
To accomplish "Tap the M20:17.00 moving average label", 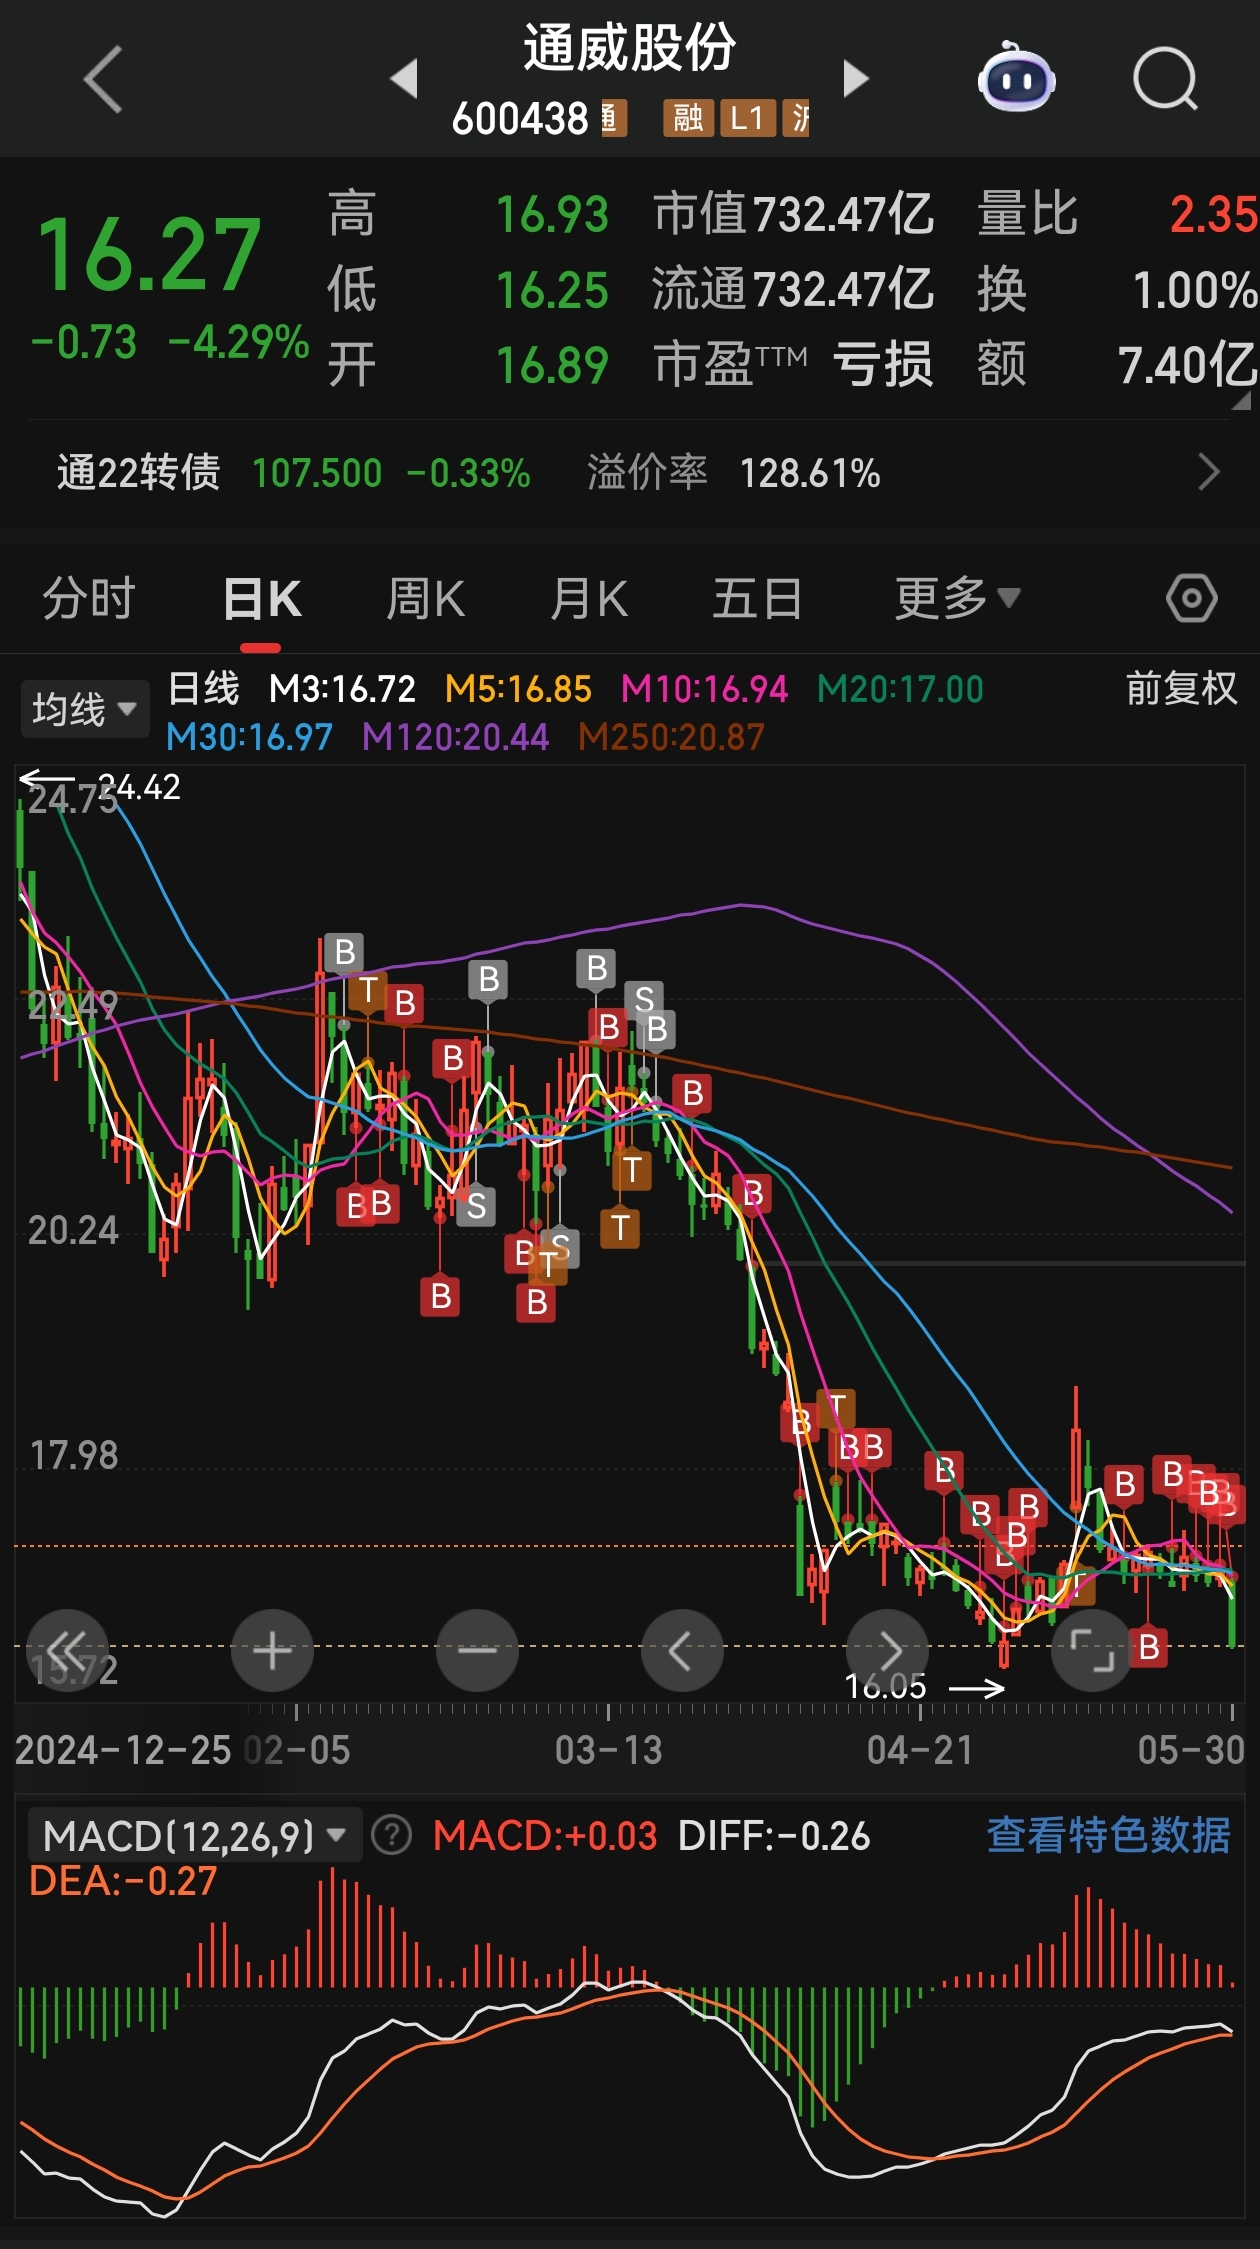I will [x=900, y=689].
